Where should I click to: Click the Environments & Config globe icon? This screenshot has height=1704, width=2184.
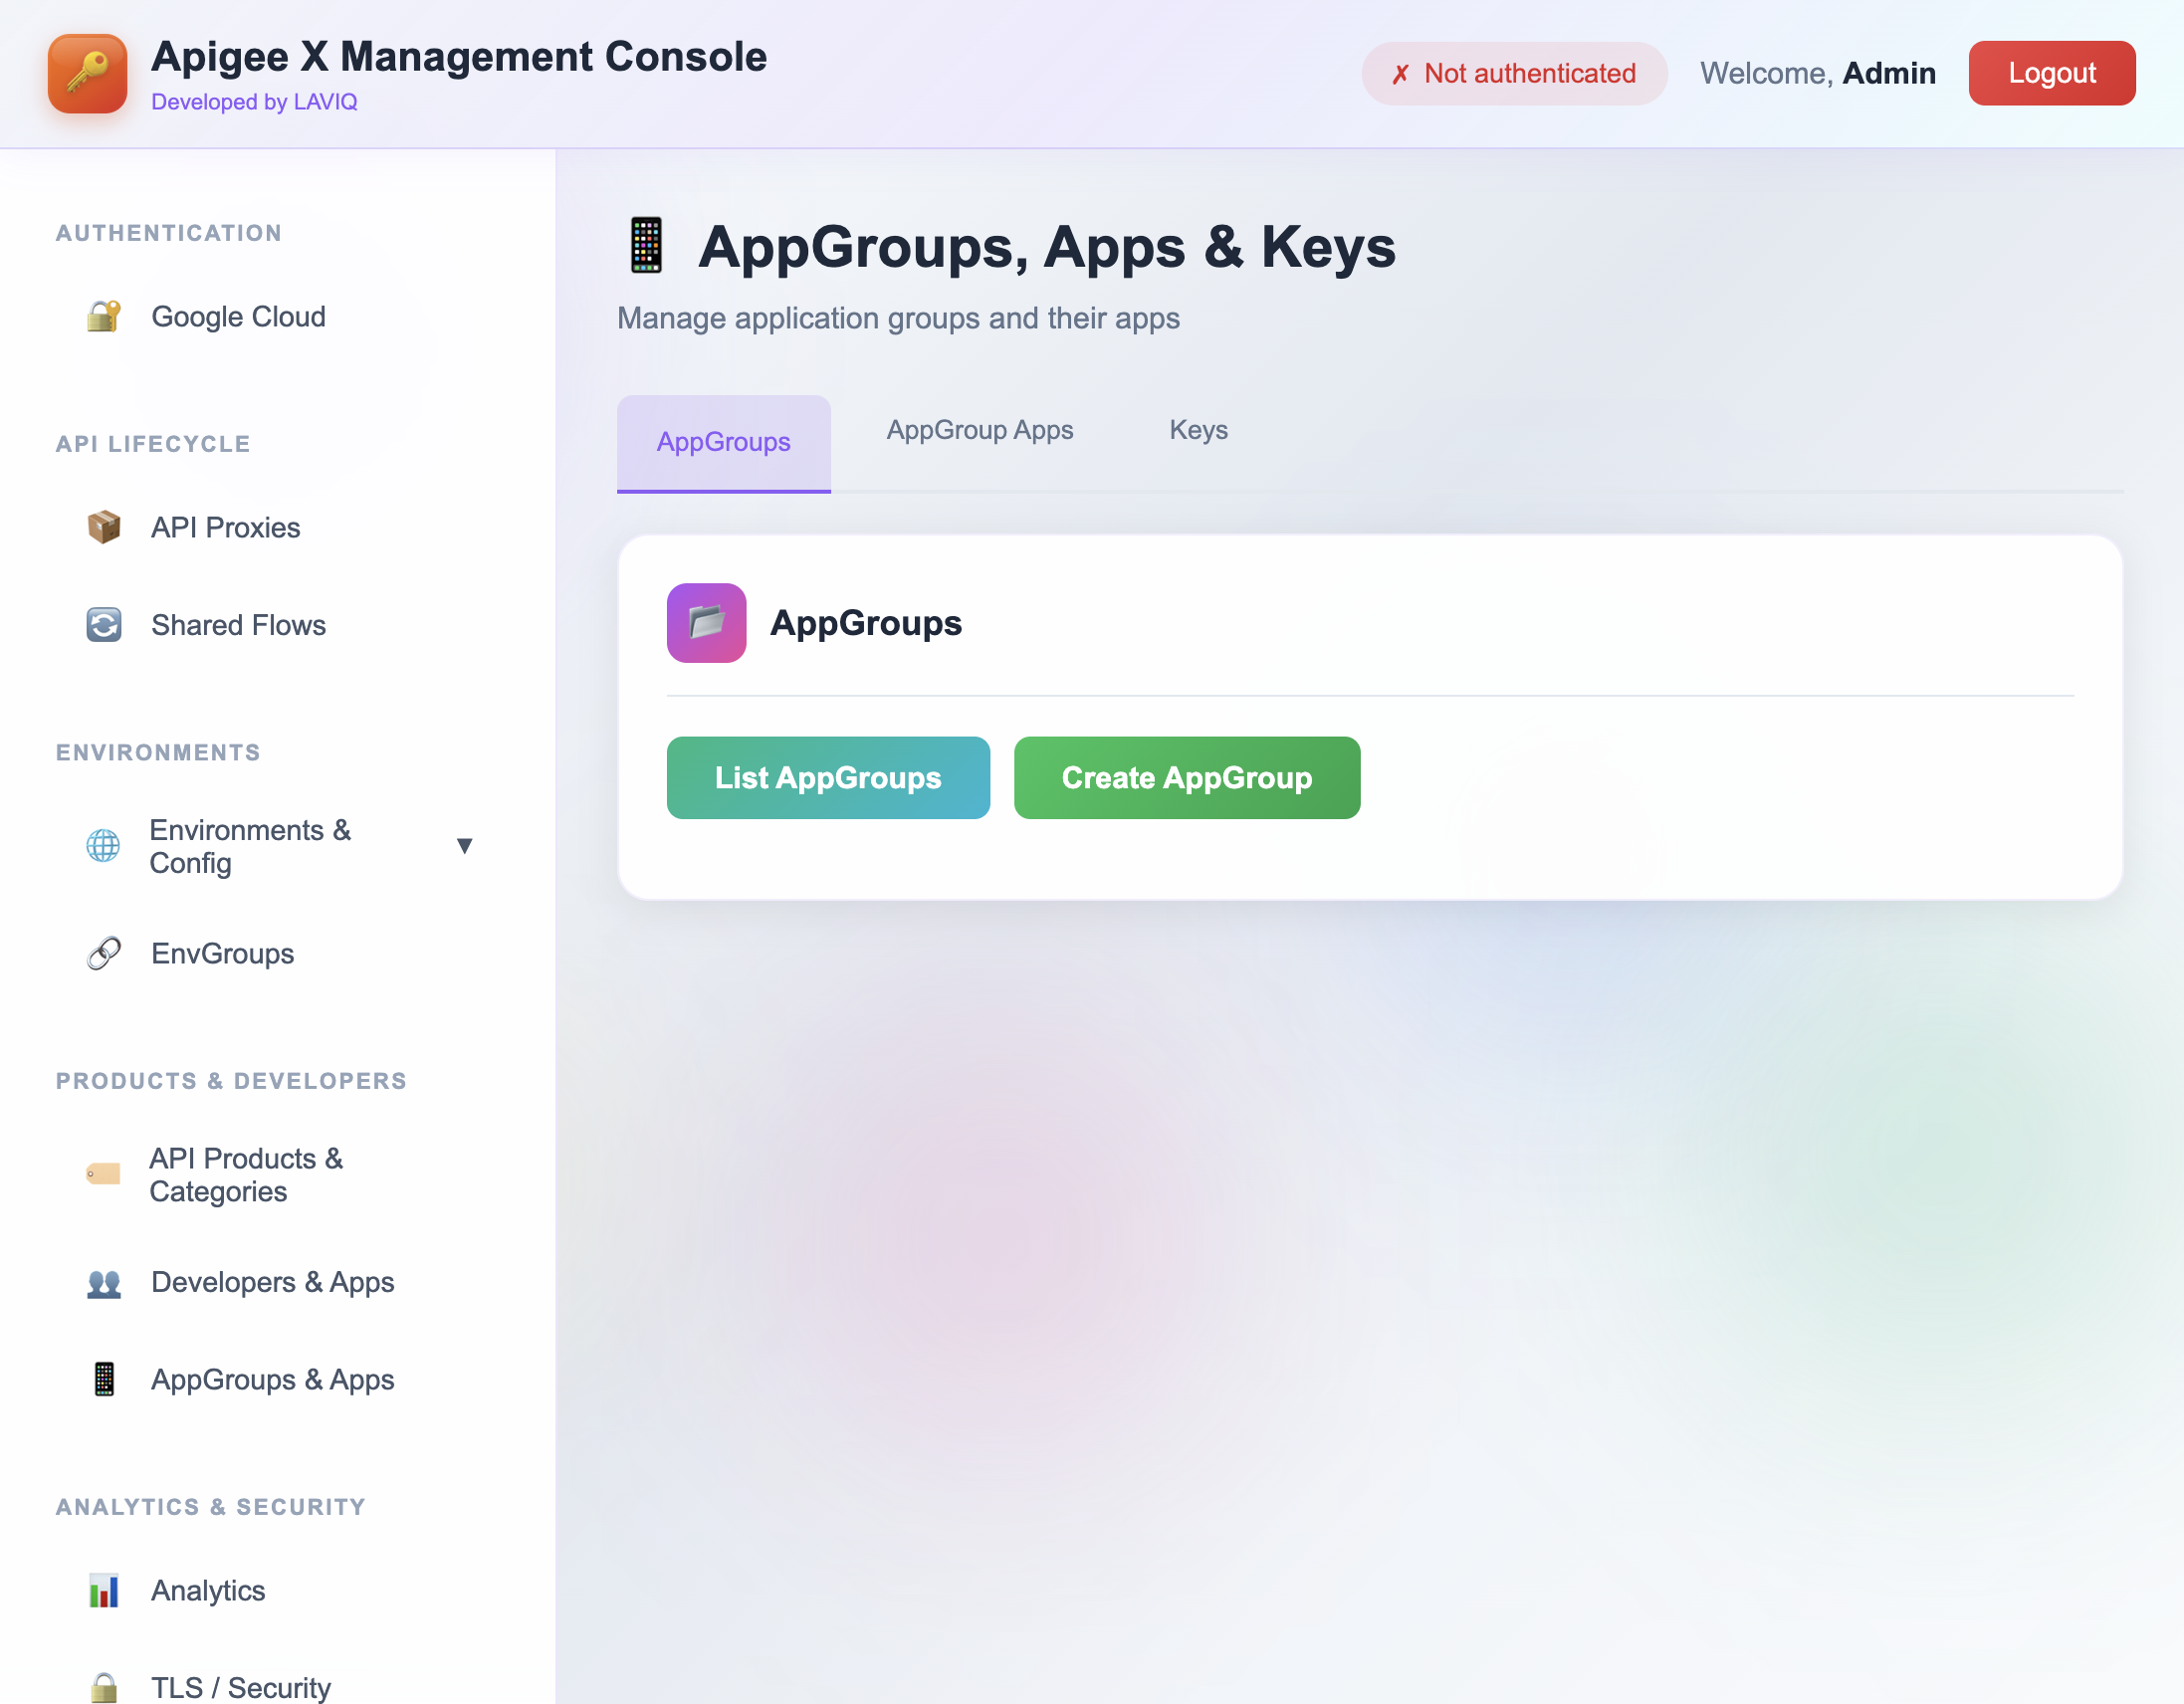(104, 846)
